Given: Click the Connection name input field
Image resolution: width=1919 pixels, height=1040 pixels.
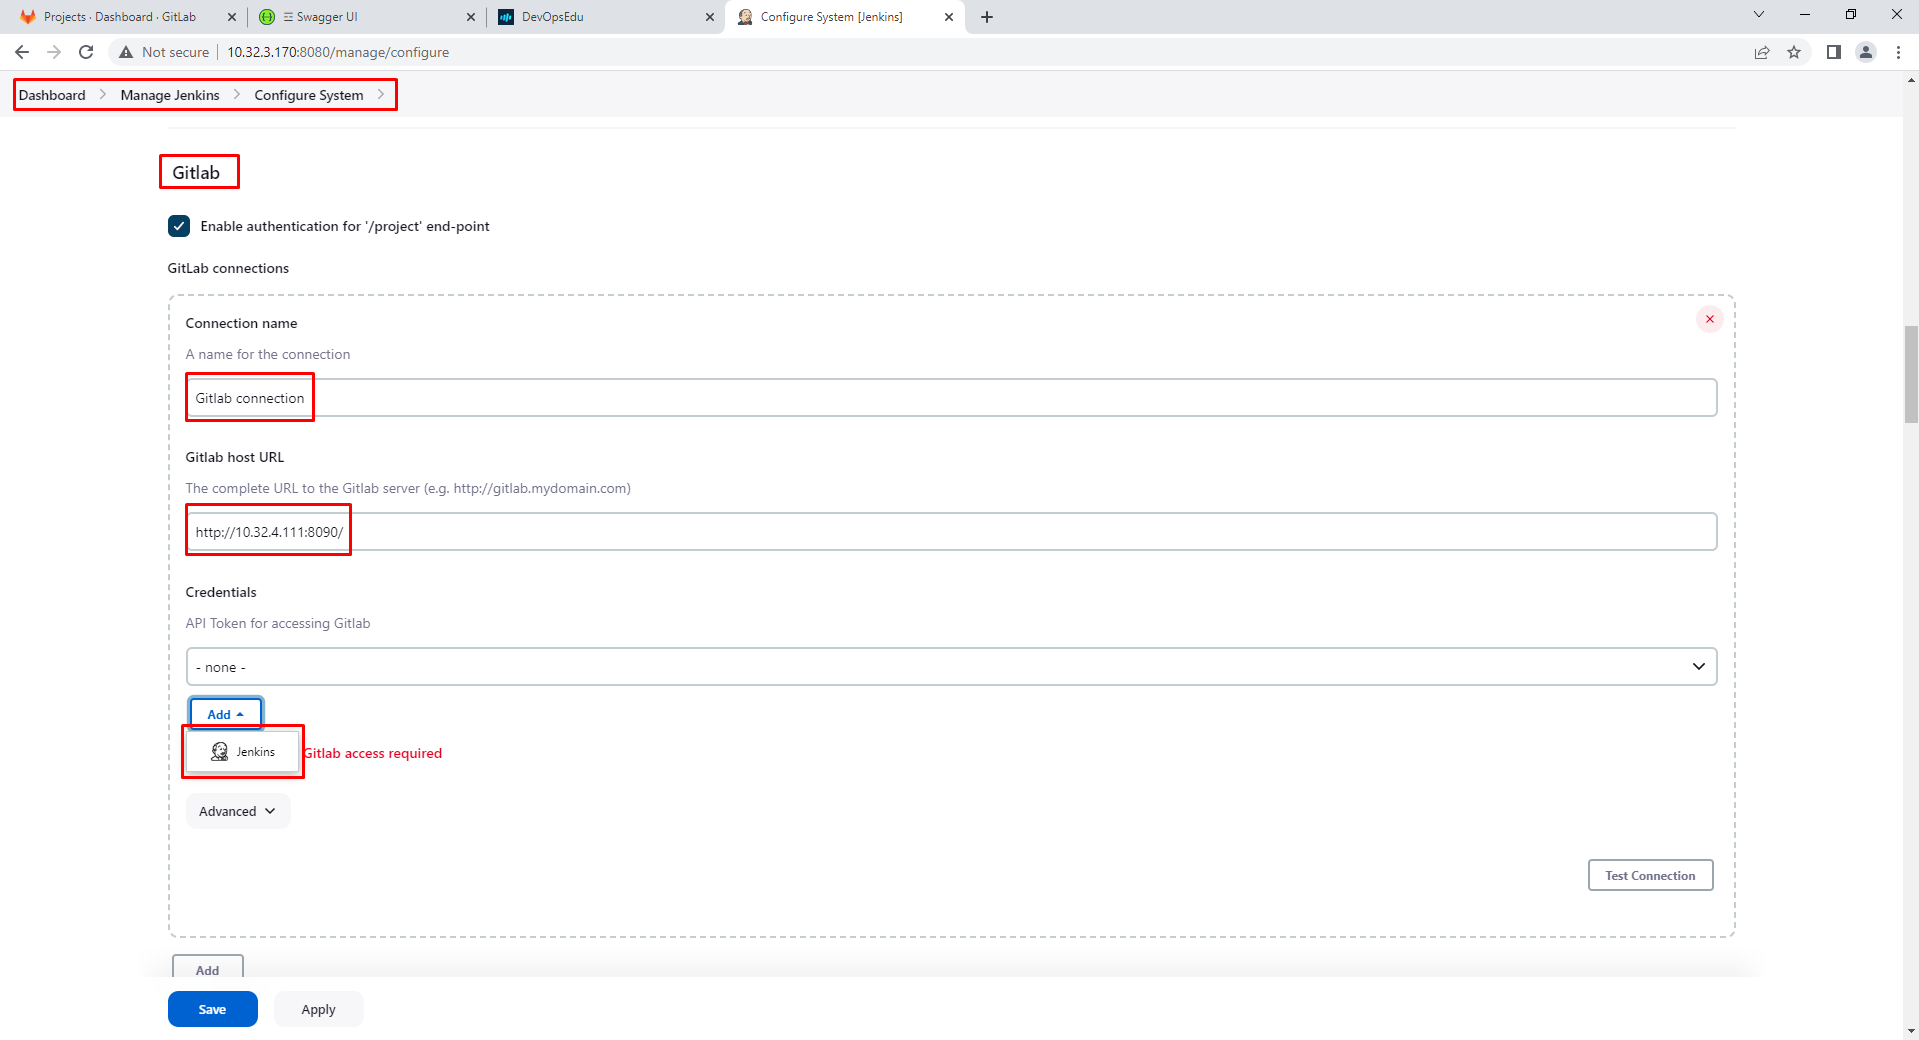Looking at the screenshot, I should point(951,398).
